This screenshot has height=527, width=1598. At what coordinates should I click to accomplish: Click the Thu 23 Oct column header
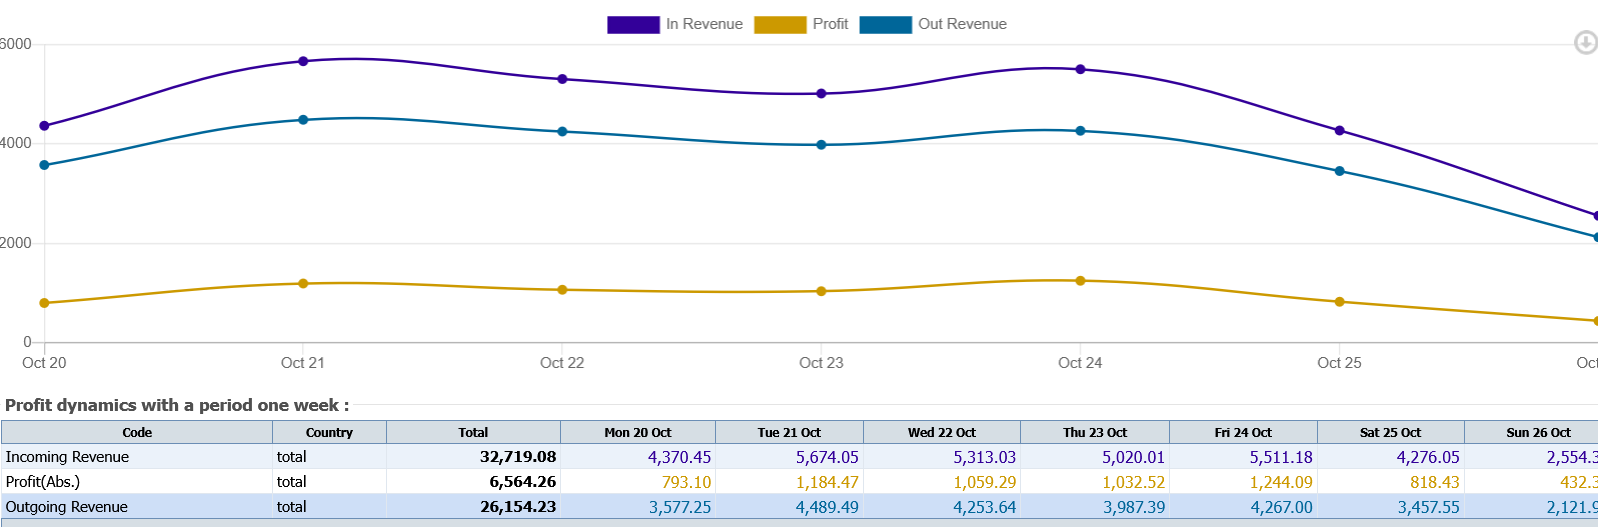[1095, 433]
